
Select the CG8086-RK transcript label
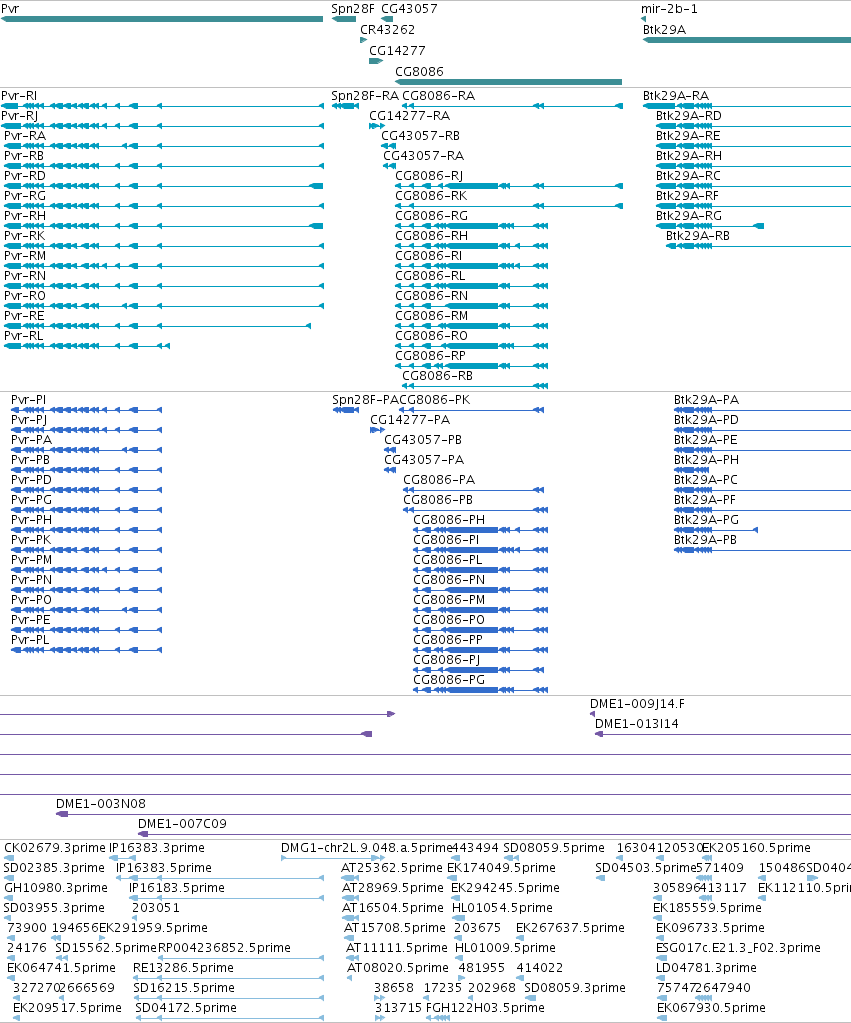431,196
